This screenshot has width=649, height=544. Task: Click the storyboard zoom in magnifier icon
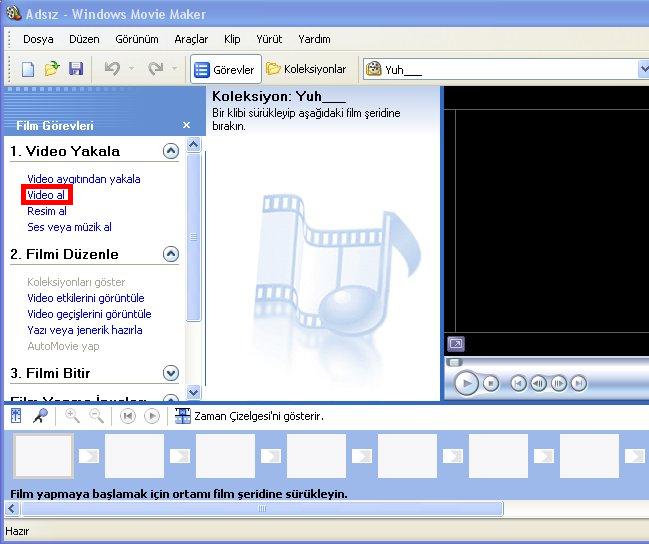click(72, 416)
